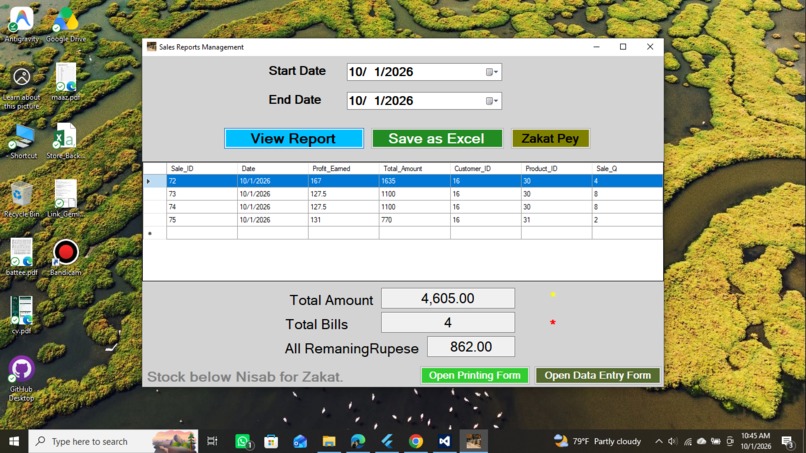This screenshot has width=806, height=453.
Task: Sort by Customer_ID column header
Action: click(x=485, y=169)
